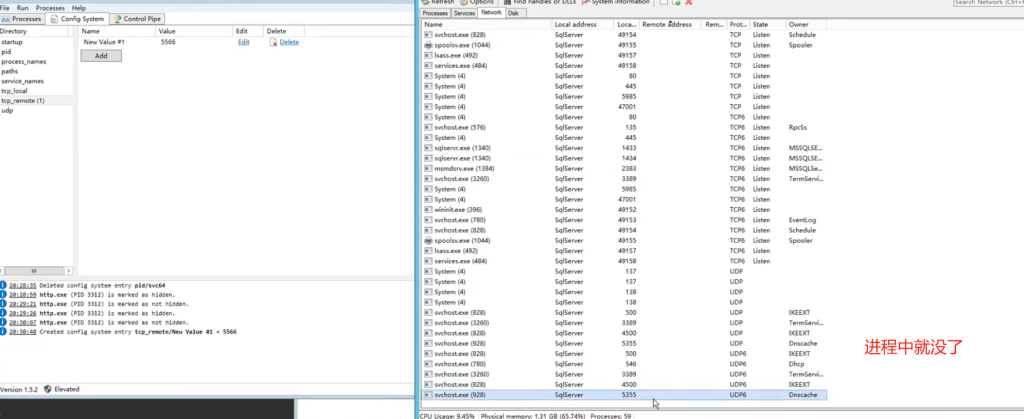
Task: Click the icon of svchost.exe (780) port 546
Action: (428, 364)
